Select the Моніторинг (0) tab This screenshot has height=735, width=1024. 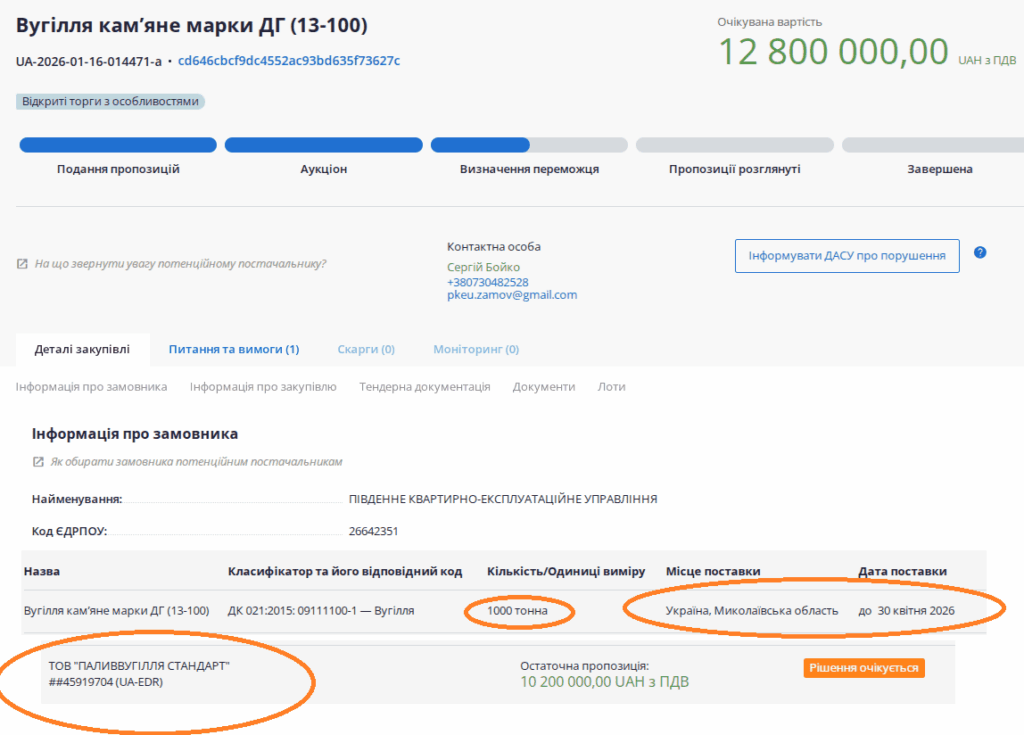pyautogui.click(x=476, y=350)
